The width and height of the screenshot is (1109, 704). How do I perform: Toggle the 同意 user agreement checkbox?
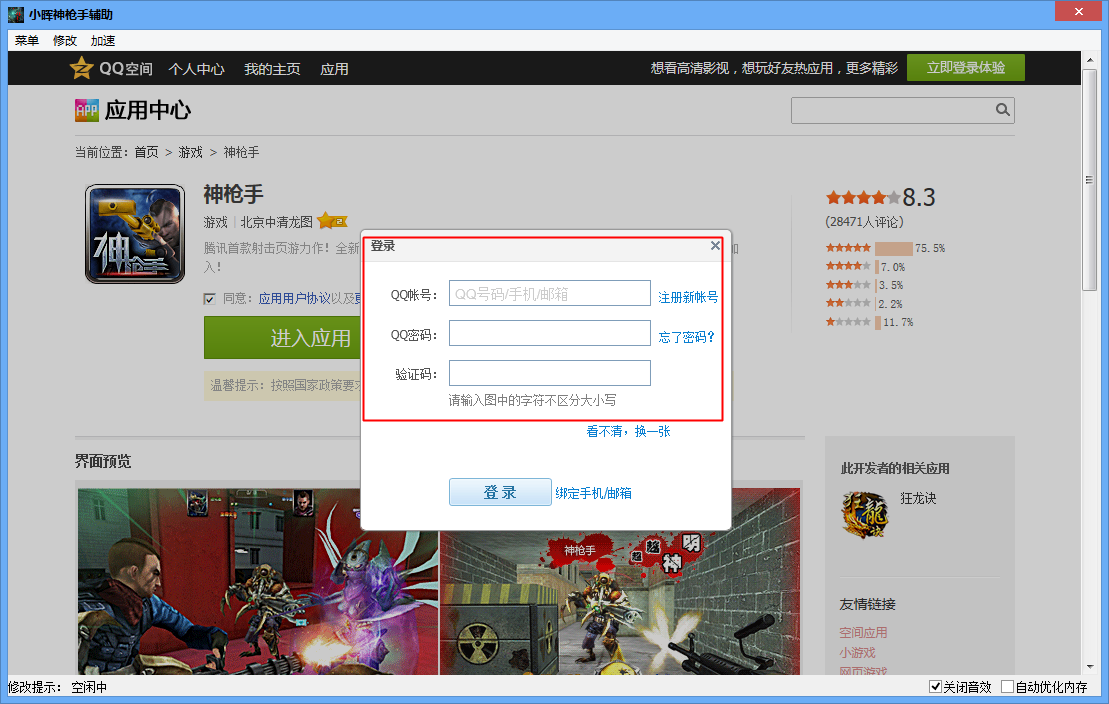click(209, 299)
